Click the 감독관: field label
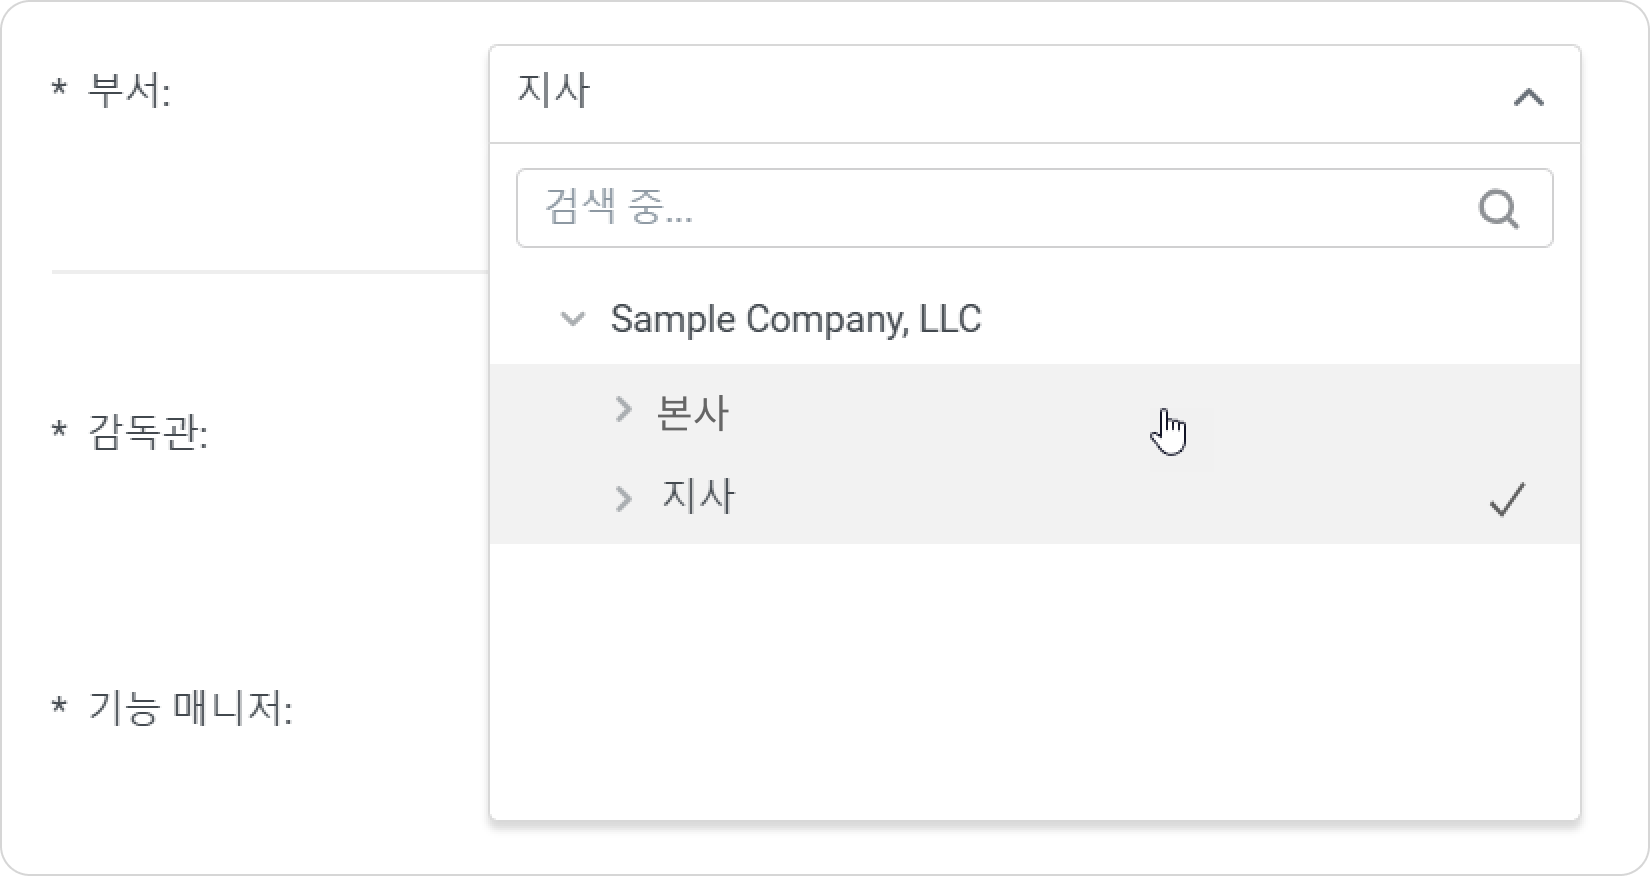Viewport: 1650px width, 876px height. [148, 433]
